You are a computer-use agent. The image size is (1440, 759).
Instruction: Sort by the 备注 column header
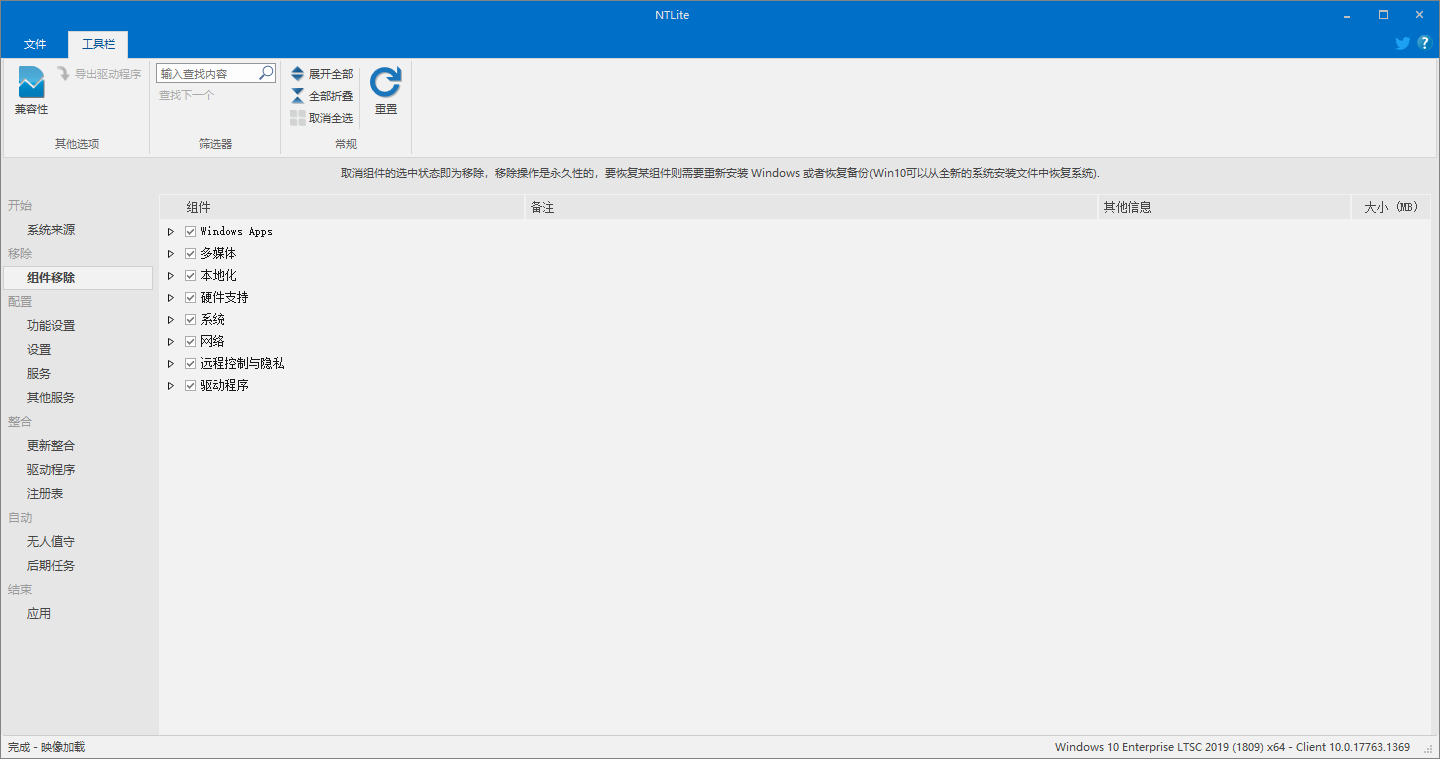tap(811, 207)
